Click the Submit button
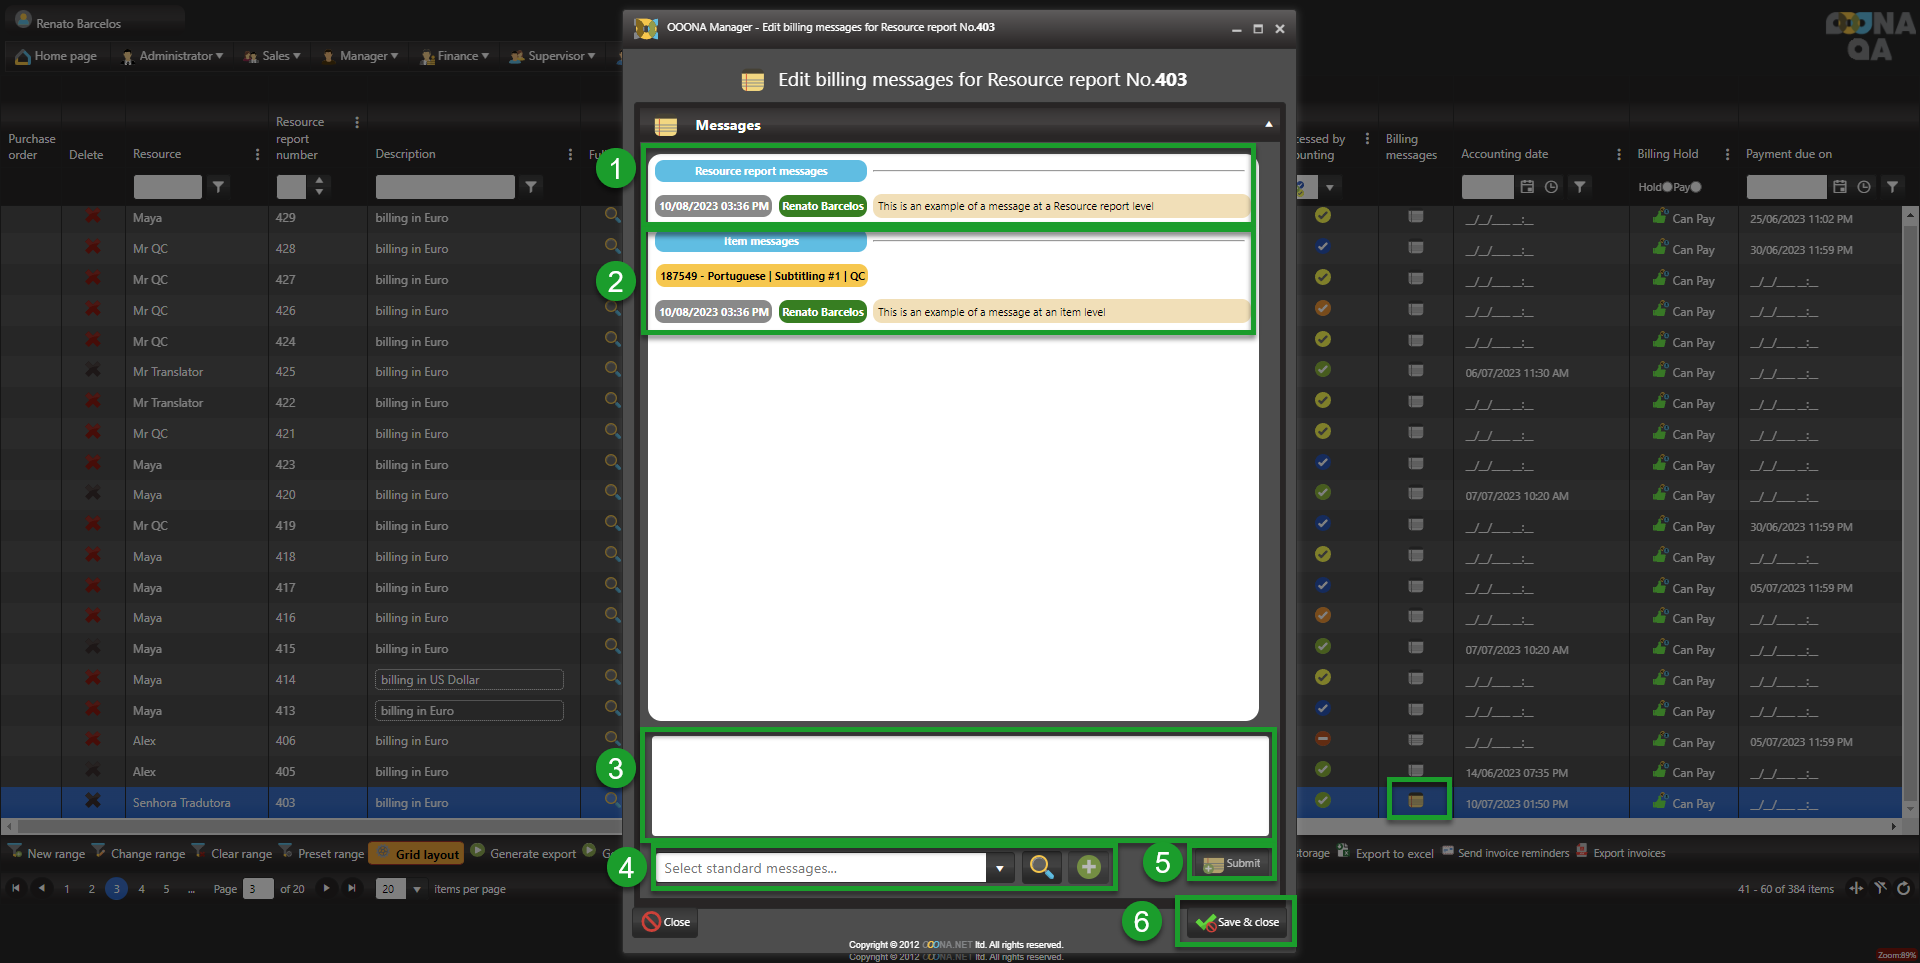The width and height of the screenshot is (1920, 963). 1232,863
